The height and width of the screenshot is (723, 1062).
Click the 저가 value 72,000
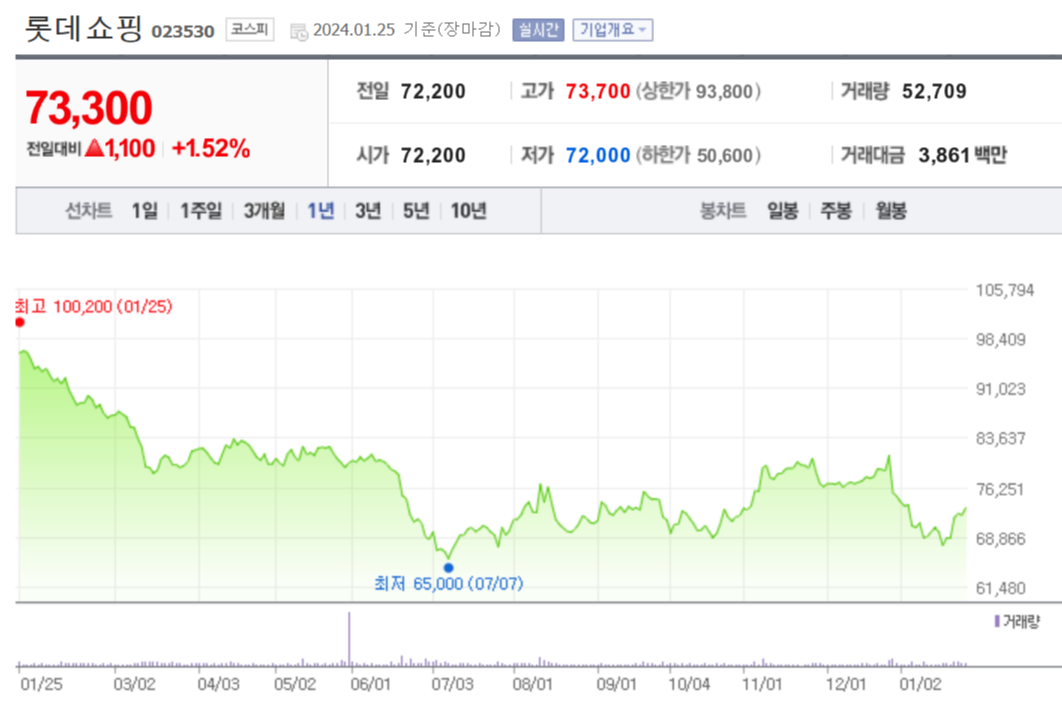598,156
